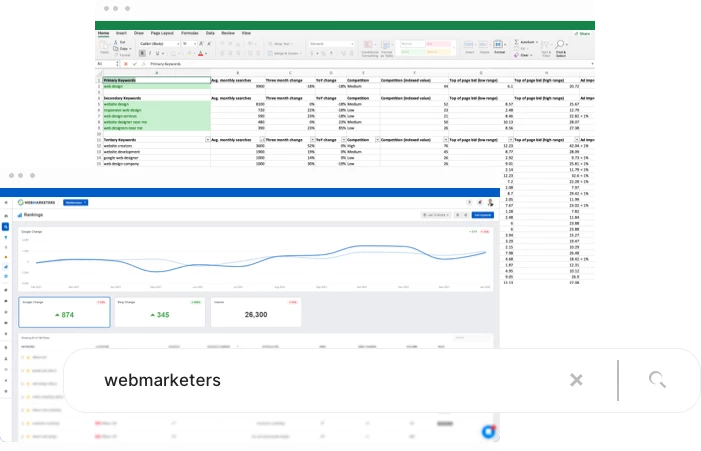Screen dimensions: 701x451
Task: Open the blue Webmarketers account dropdown
Action: [x=76, y=202]
